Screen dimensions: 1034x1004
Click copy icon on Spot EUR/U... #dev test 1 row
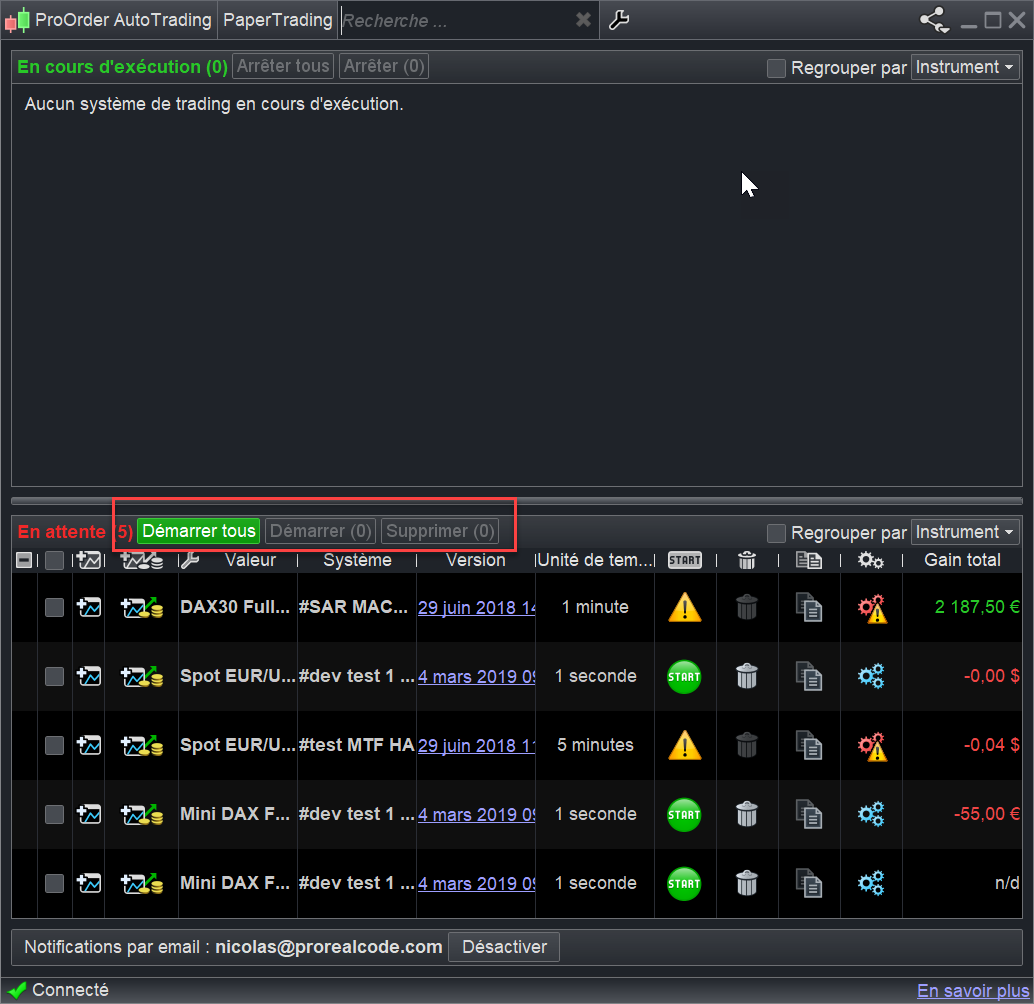(808, 676)
